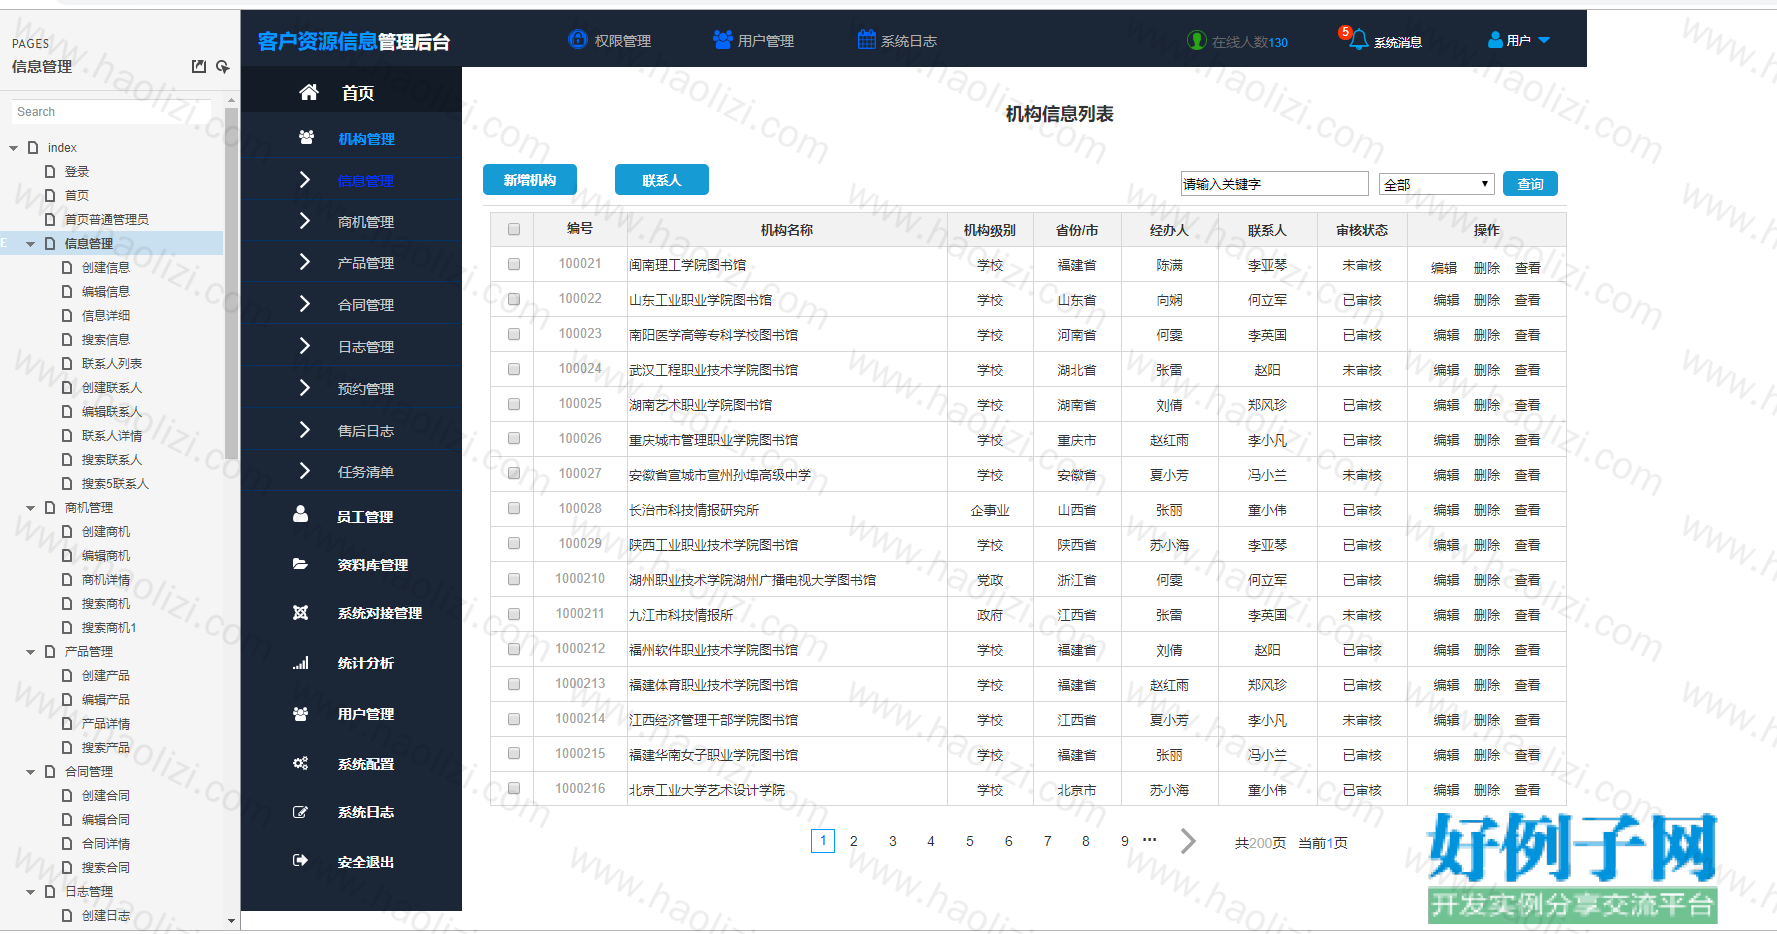Viewport: 1777px width, 934px height.
Task: Click the 系统消息 notification bell
Action: pyautogui.click(x=1357, y=40)
